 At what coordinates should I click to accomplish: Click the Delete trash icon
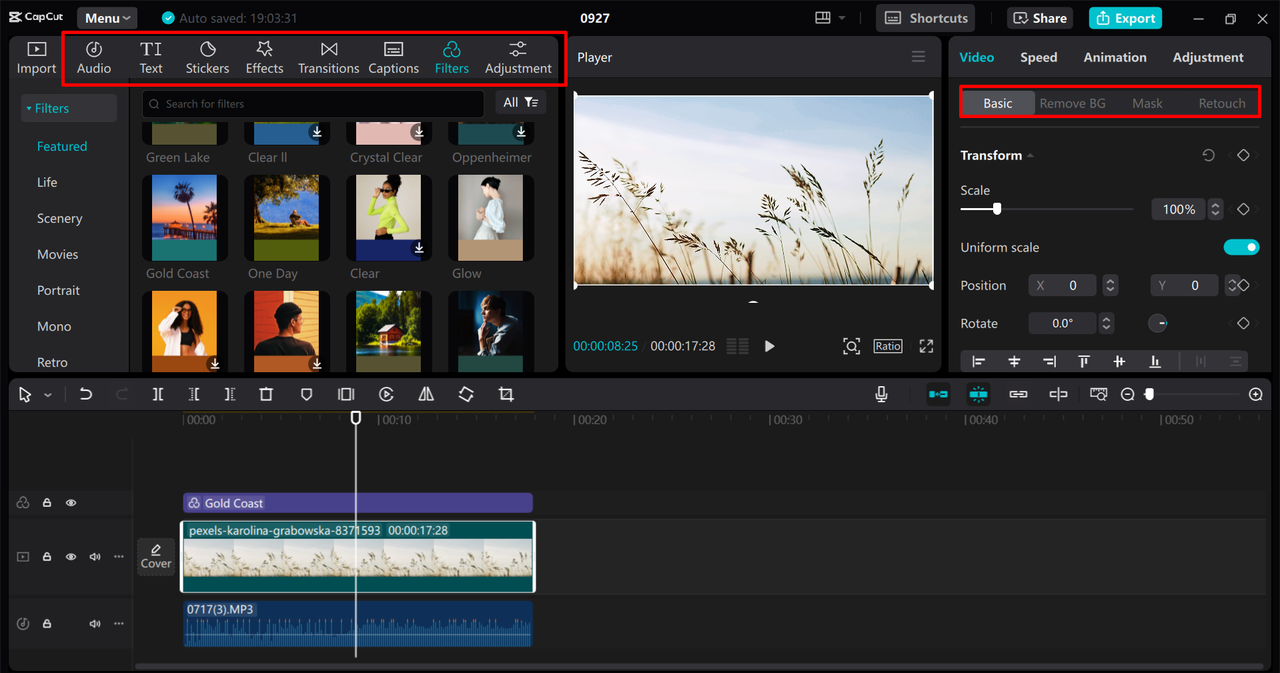click(266, 395)
